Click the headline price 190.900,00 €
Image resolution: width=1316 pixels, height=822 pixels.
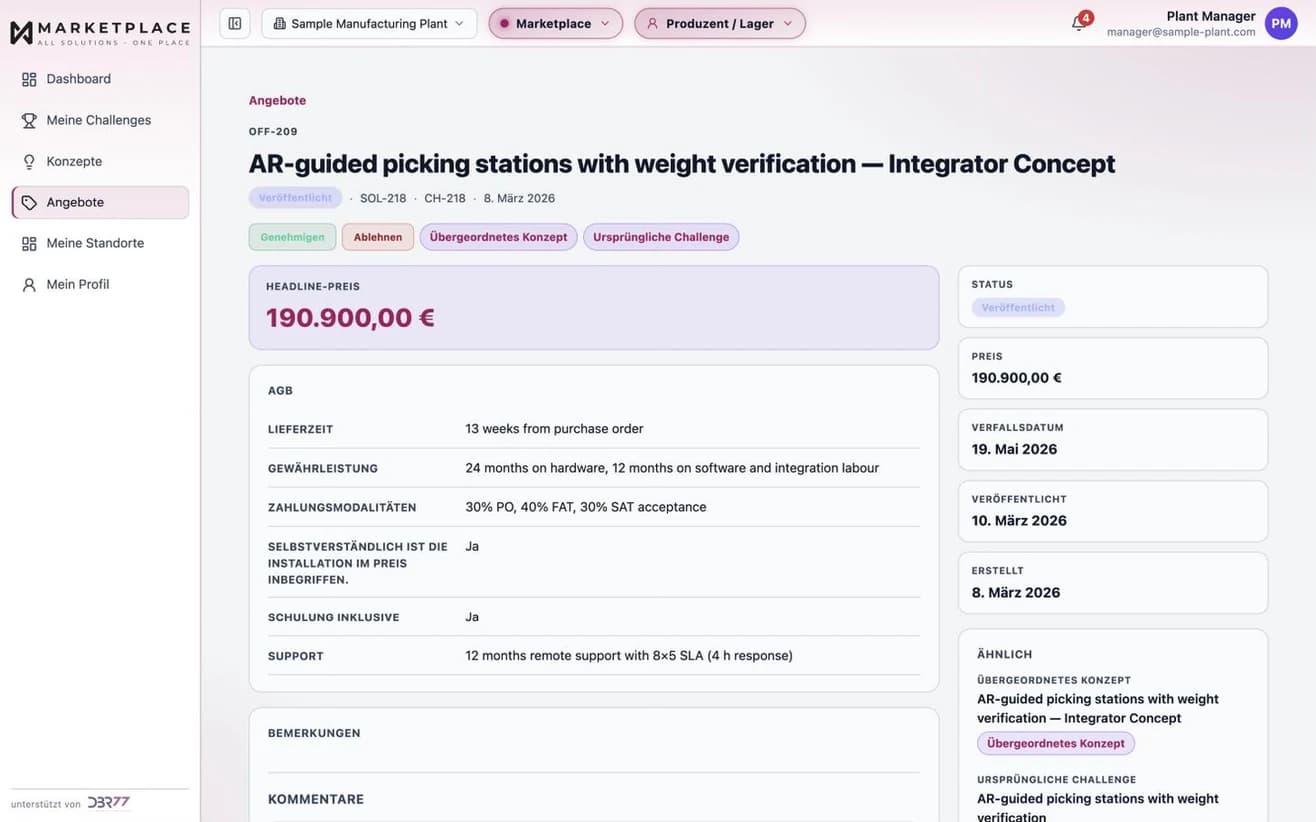(350, 318)
